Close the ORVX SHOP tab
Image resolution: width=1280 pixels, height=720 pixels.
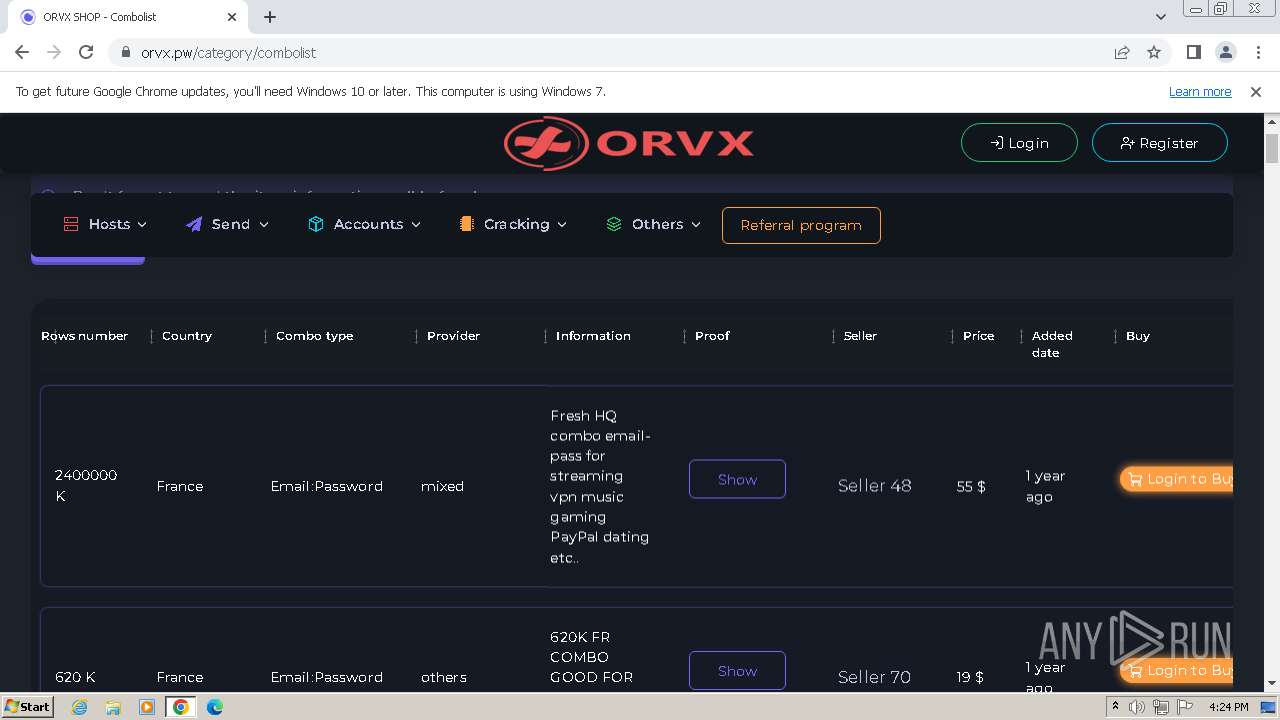[x=231, y=17]
